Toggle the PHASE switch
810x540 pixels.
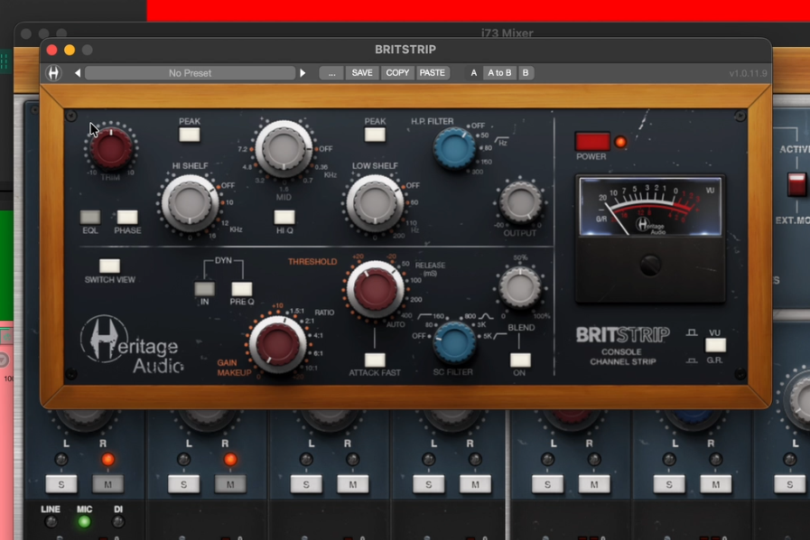pyautogui.click(x=127, y=217)
